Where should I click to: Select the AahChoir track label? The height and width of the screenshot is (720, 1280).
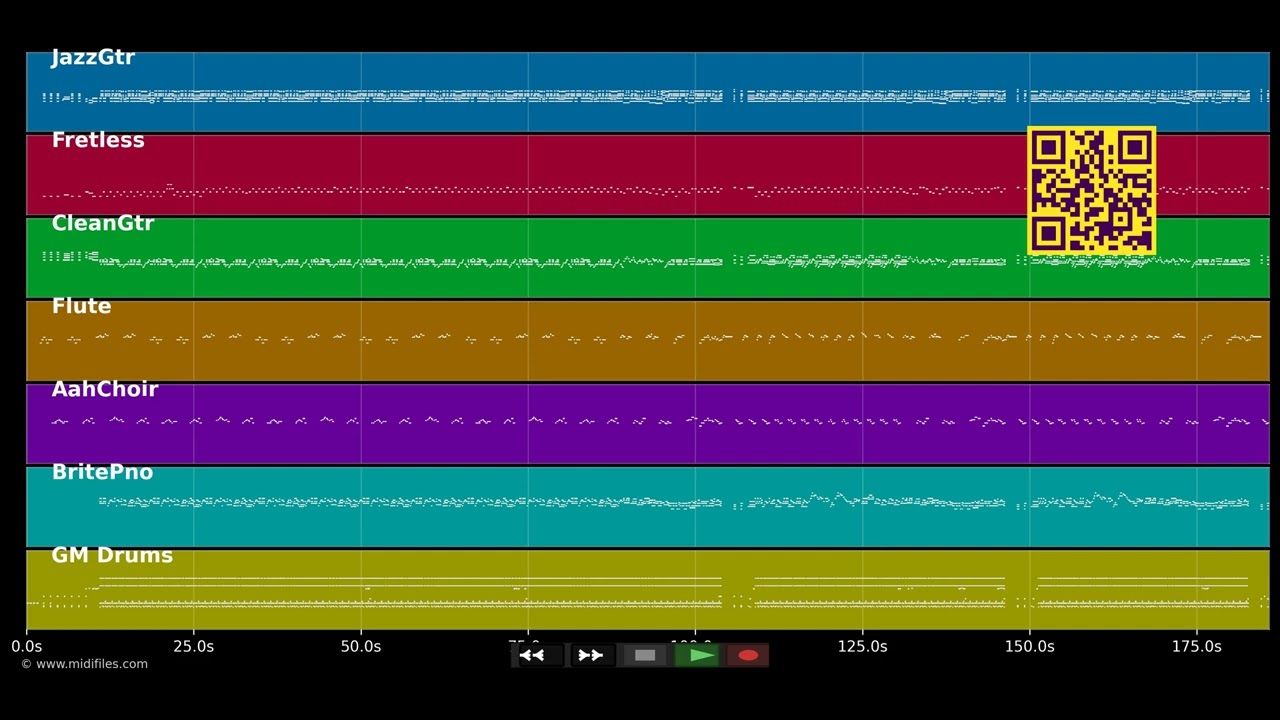click(105, 390)
